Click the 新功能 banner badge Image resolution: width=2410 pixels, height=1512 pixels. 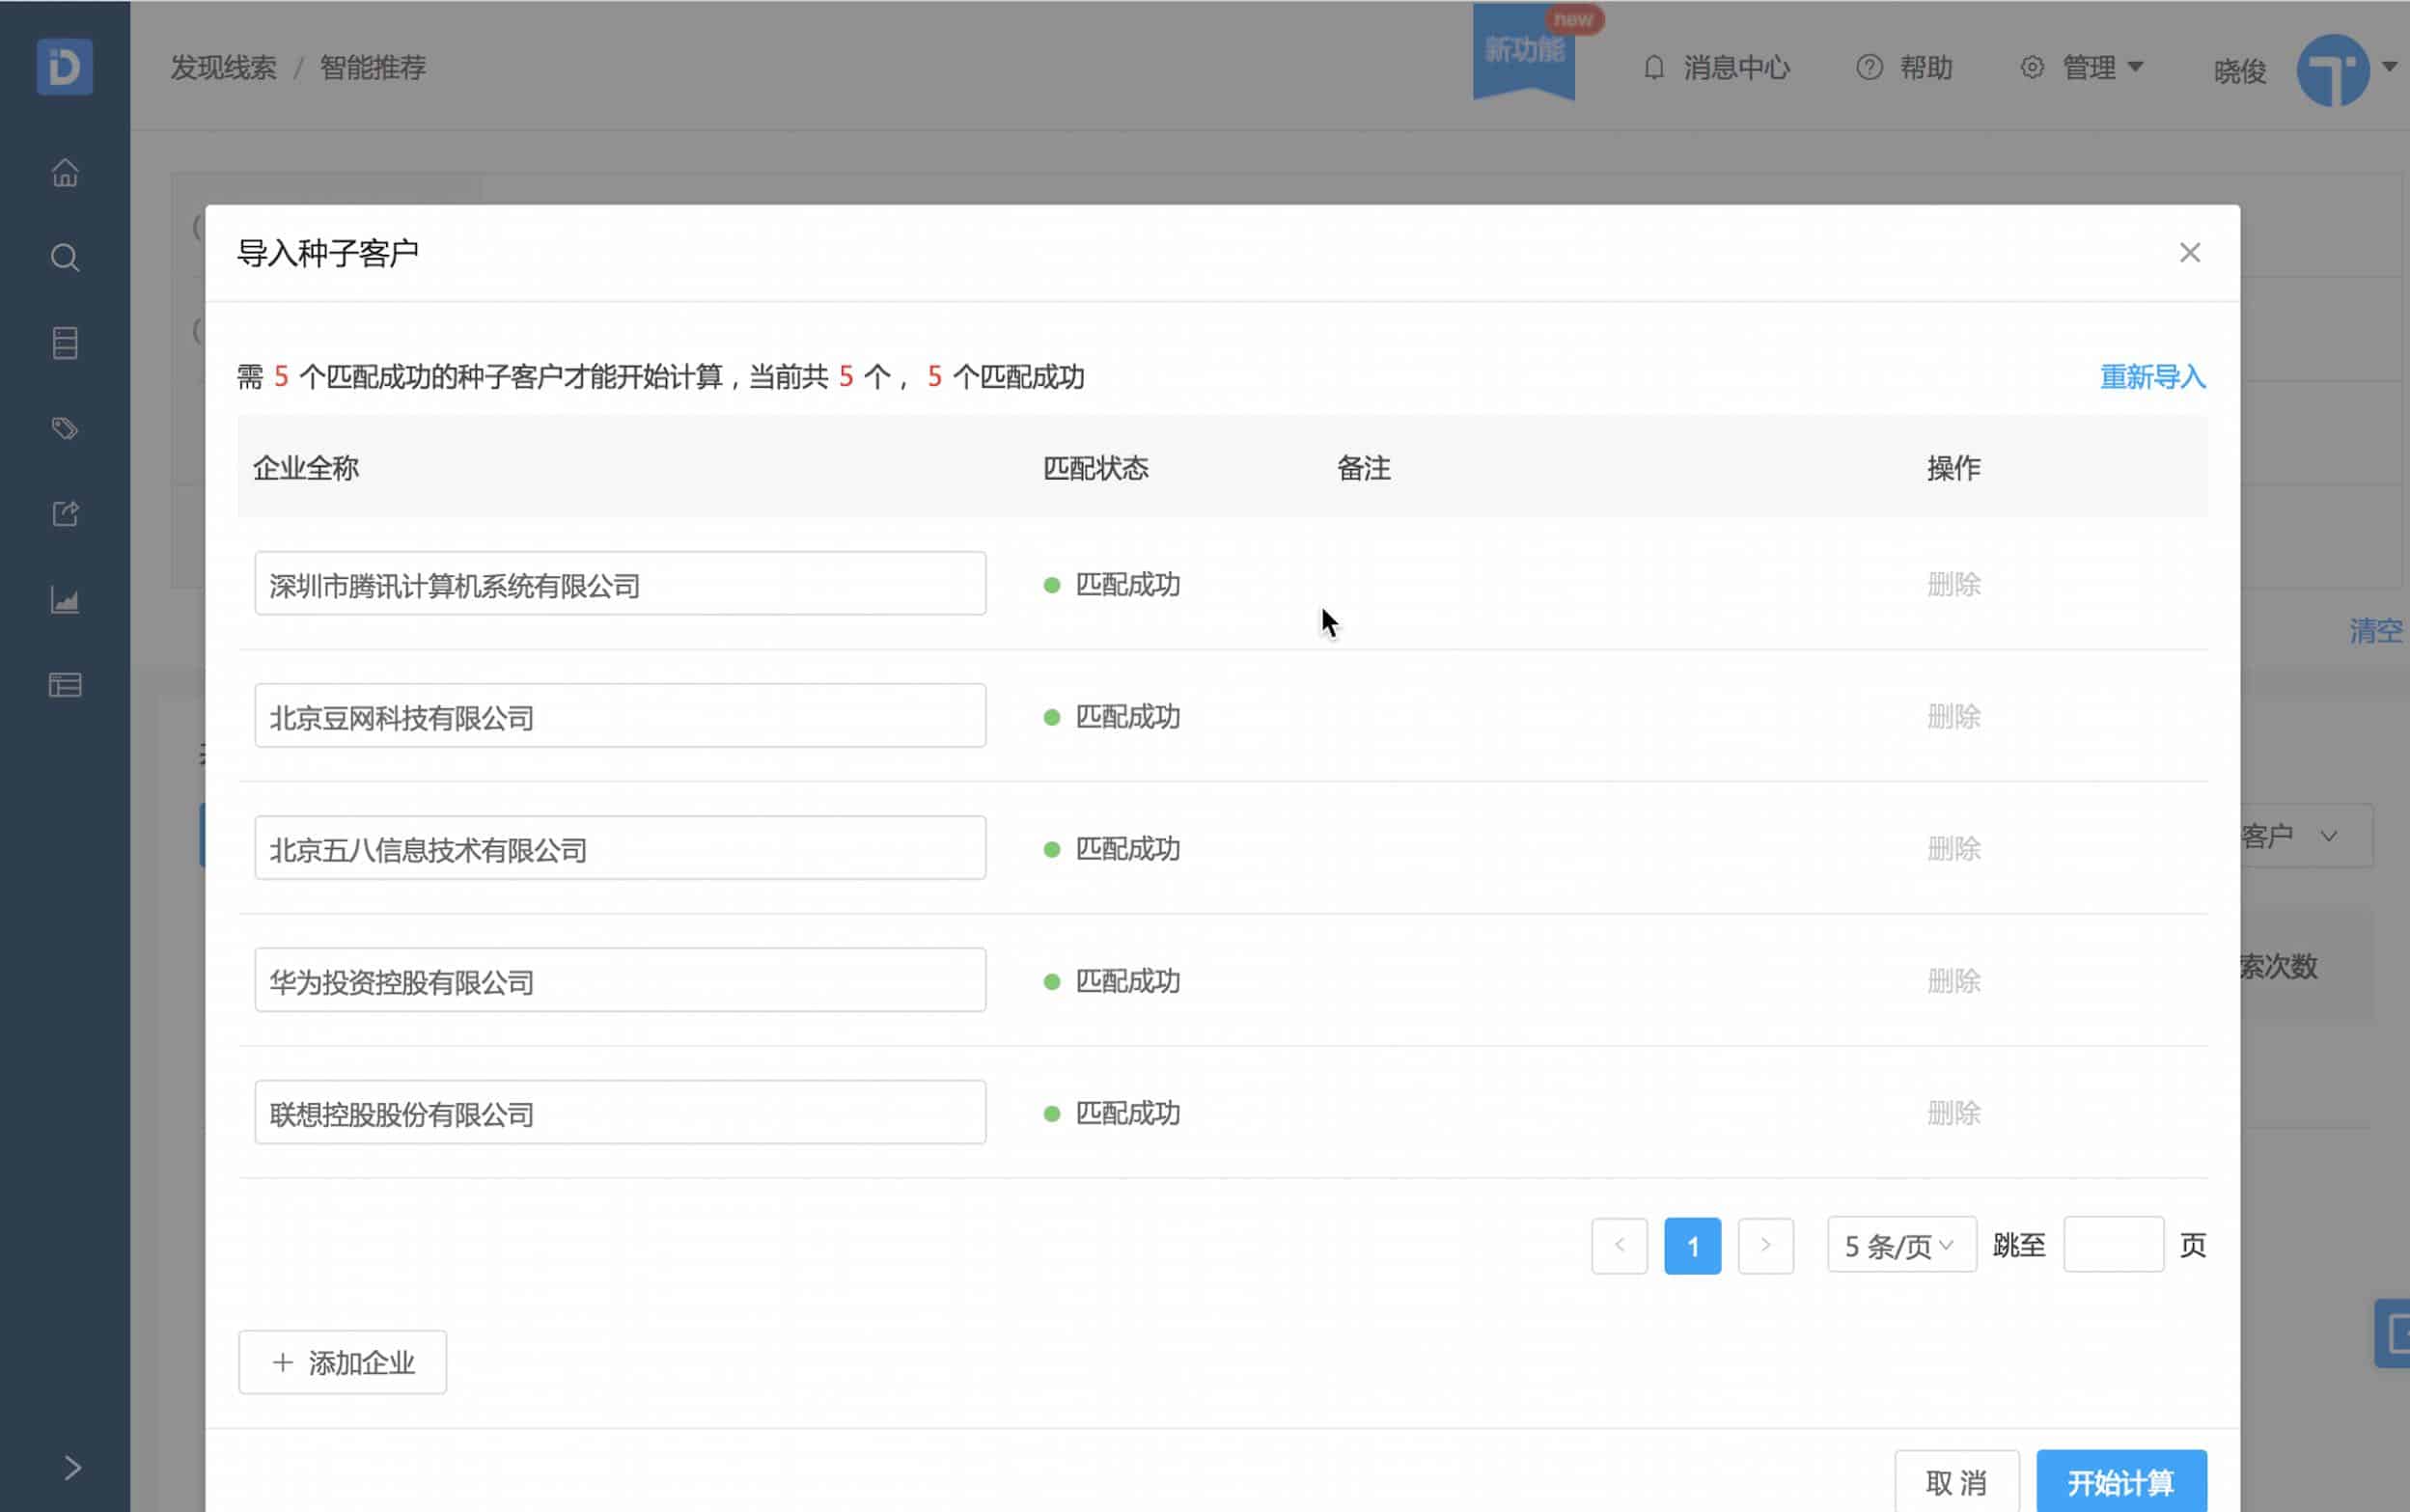pyautogui.click(x=1524, y=50)
